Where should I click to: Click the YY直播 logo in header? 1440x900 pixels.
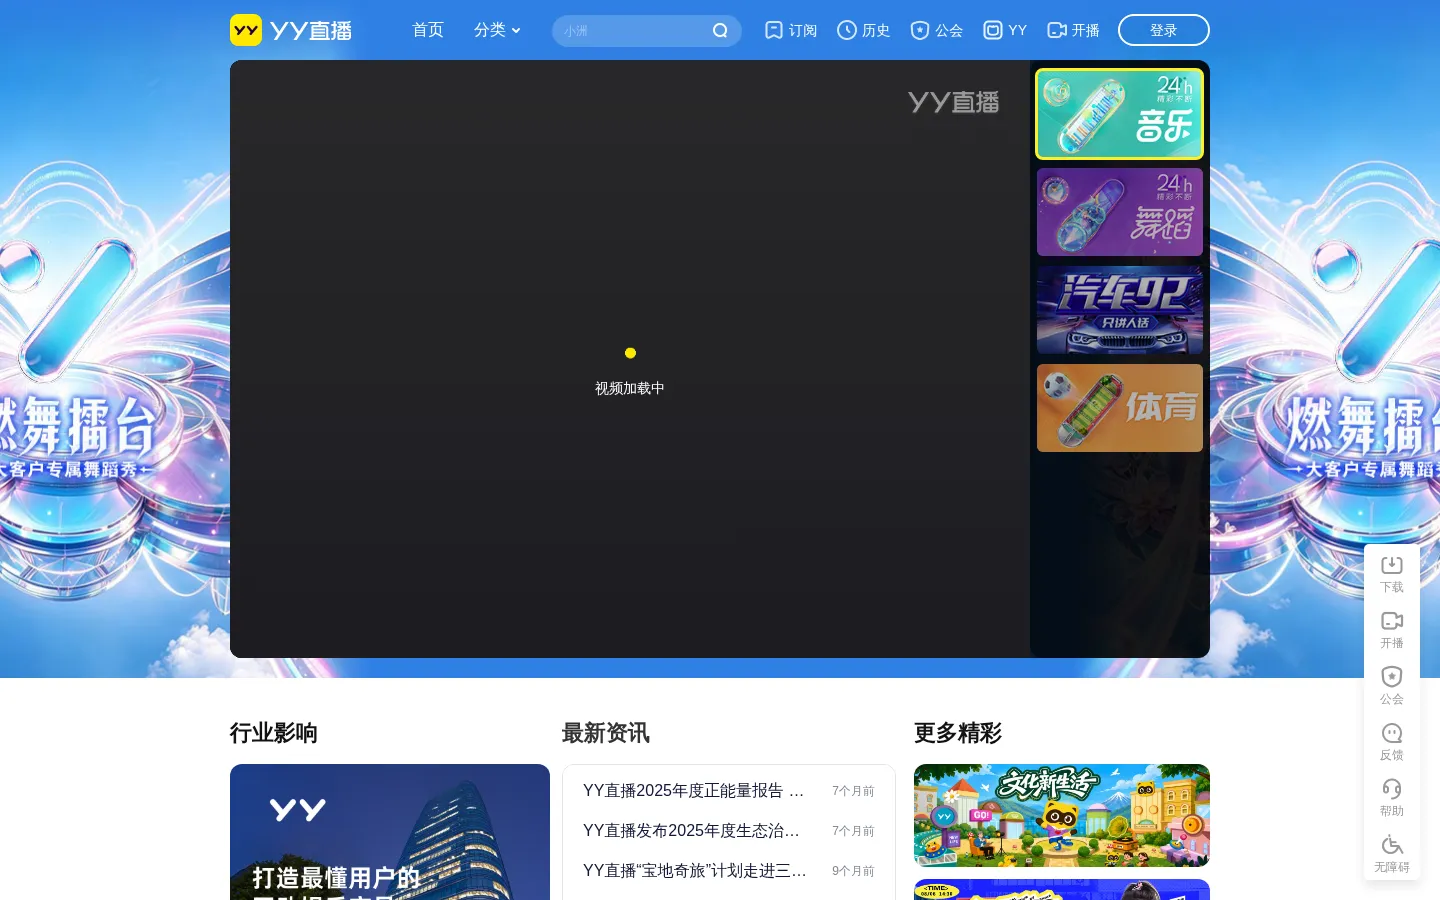(x=291, y=30)
